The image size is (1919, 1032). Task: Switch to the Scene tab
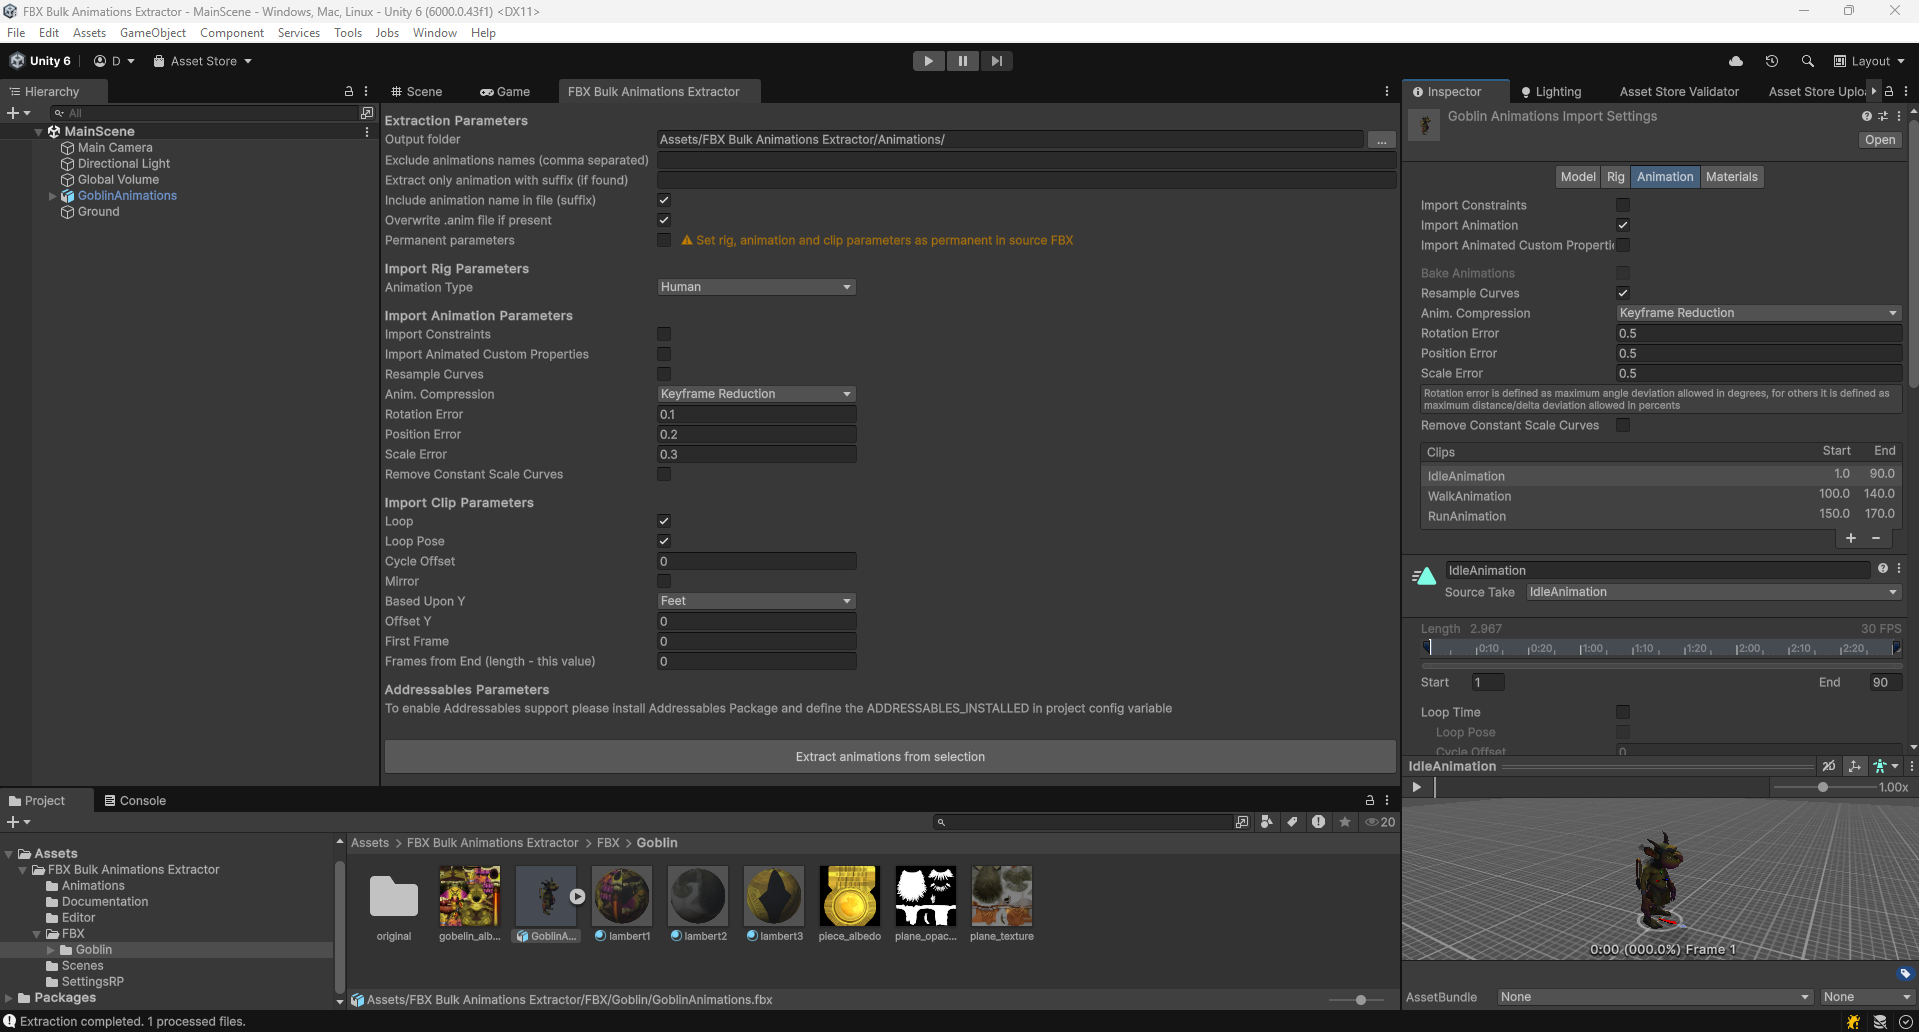417,91
